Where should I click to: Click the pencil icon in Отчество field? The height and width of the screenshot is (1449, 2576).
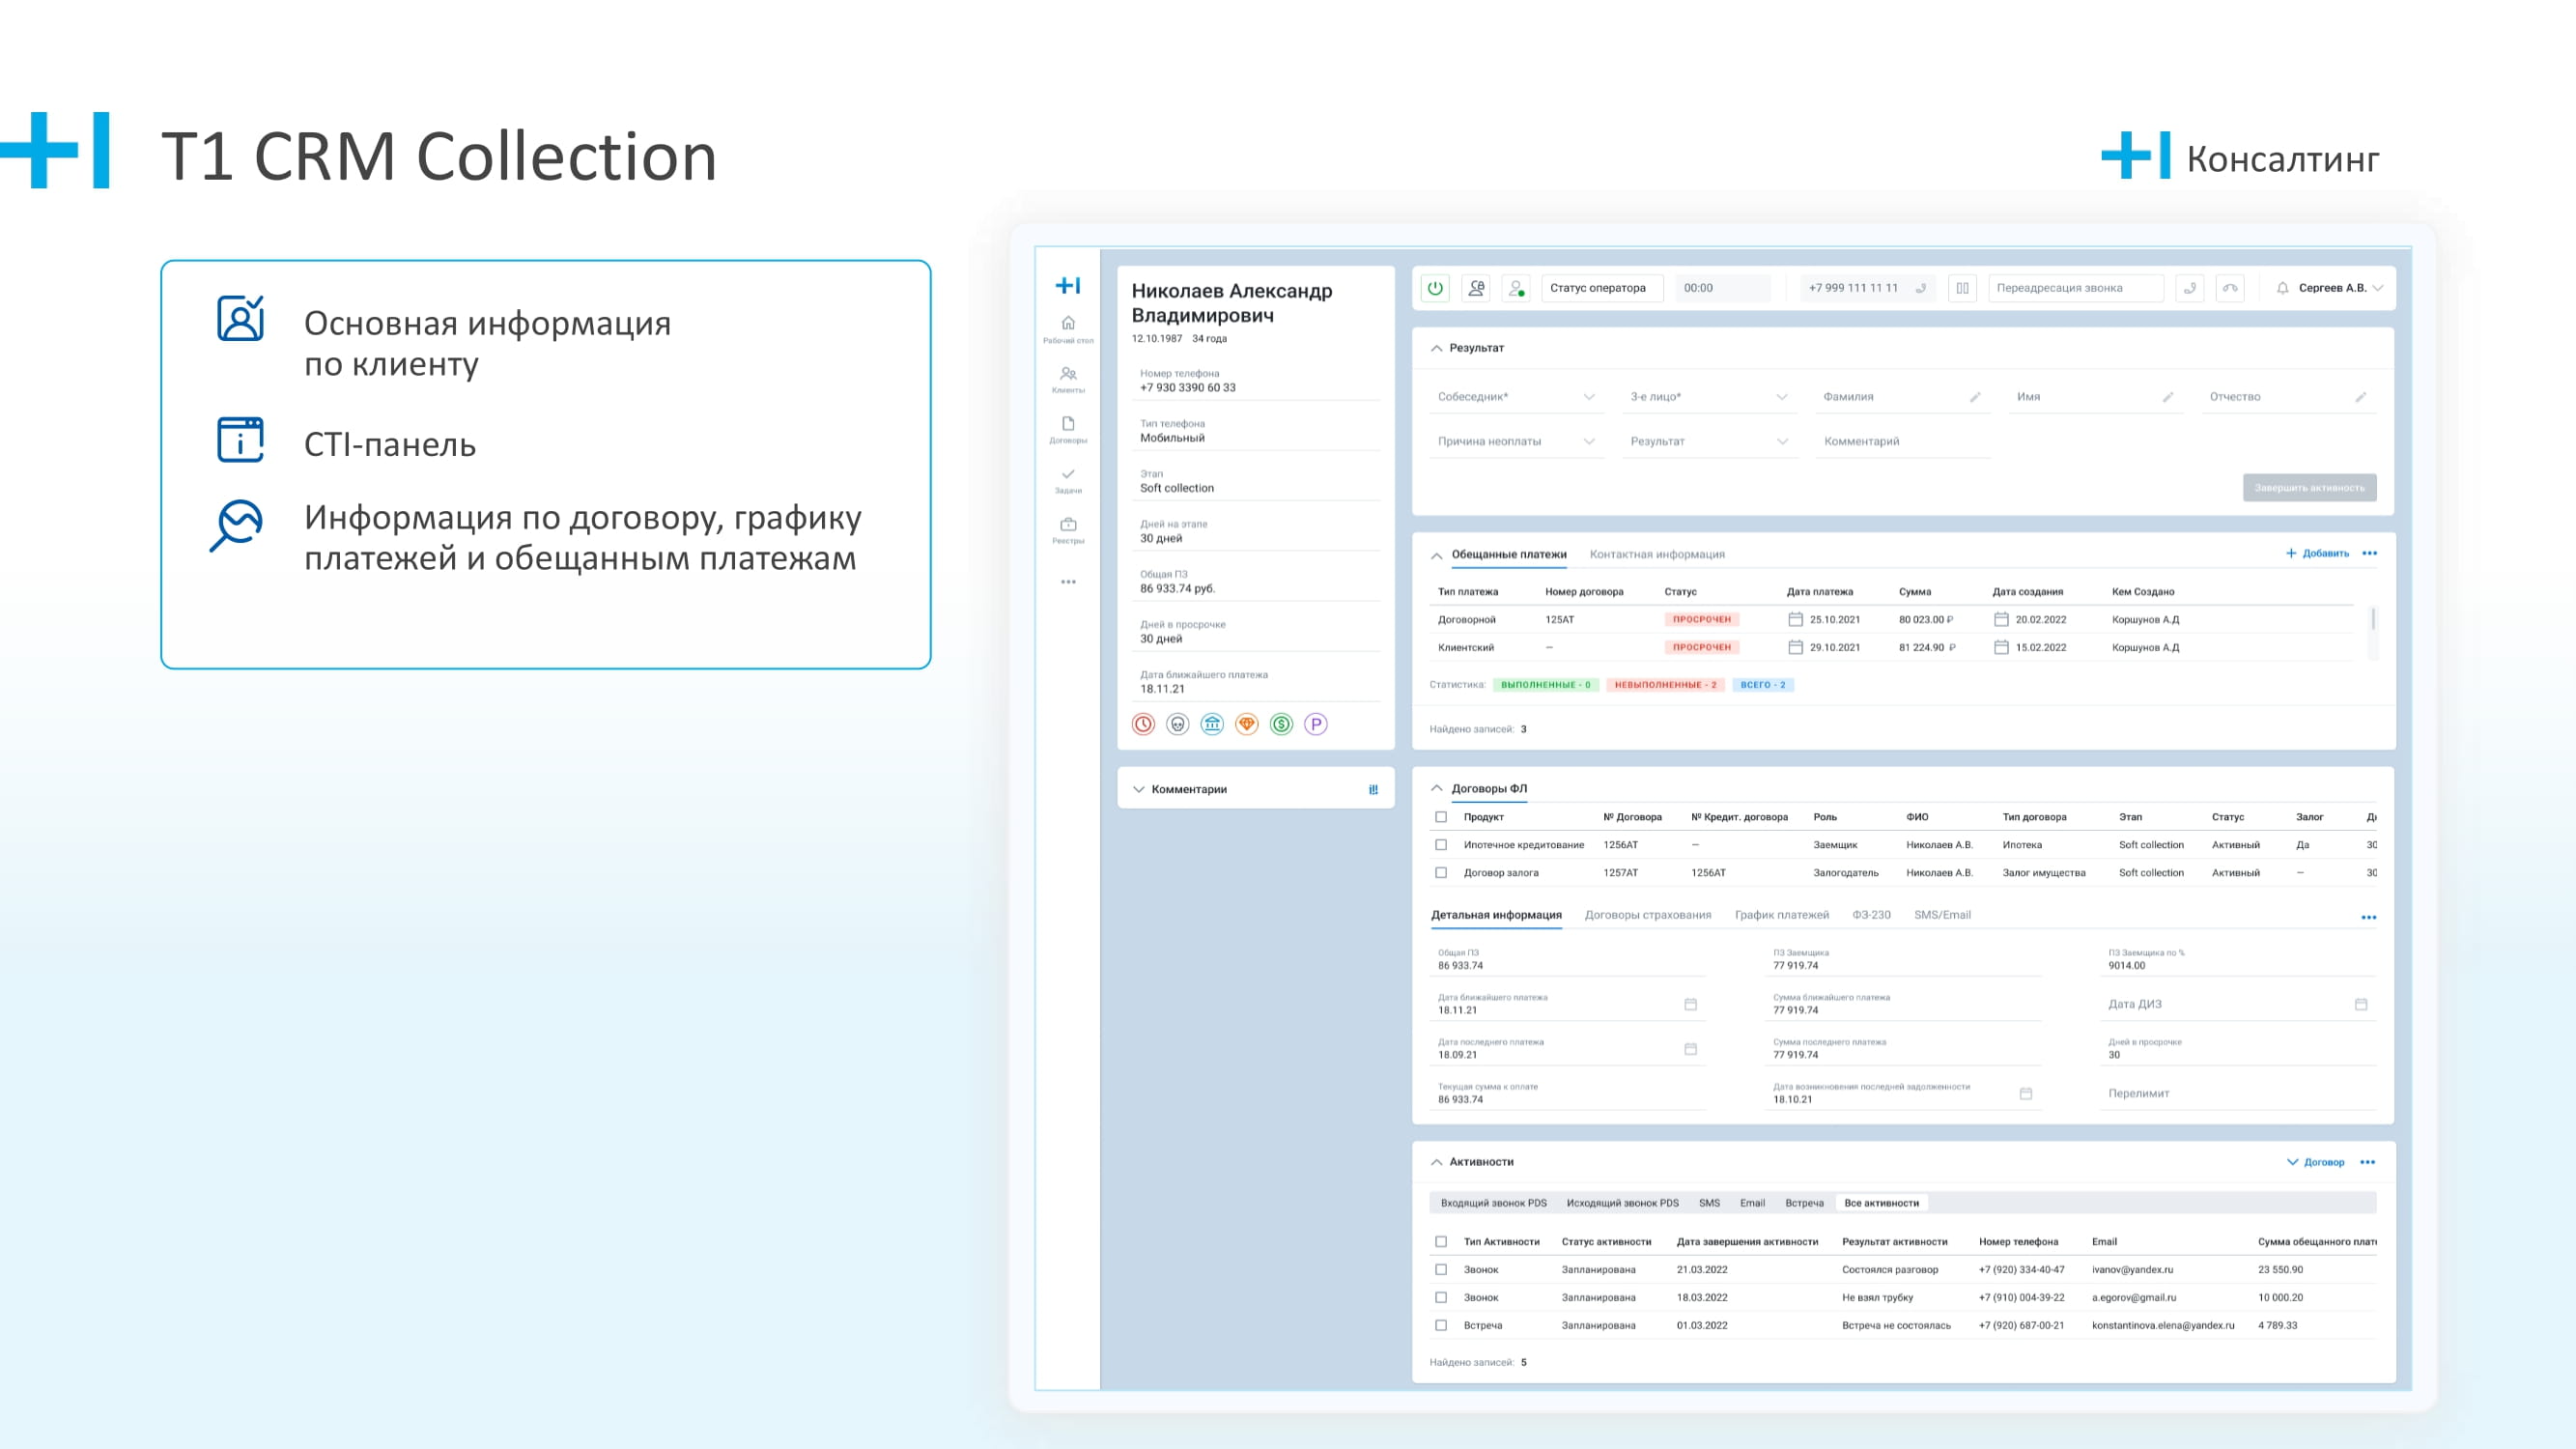2360,397
